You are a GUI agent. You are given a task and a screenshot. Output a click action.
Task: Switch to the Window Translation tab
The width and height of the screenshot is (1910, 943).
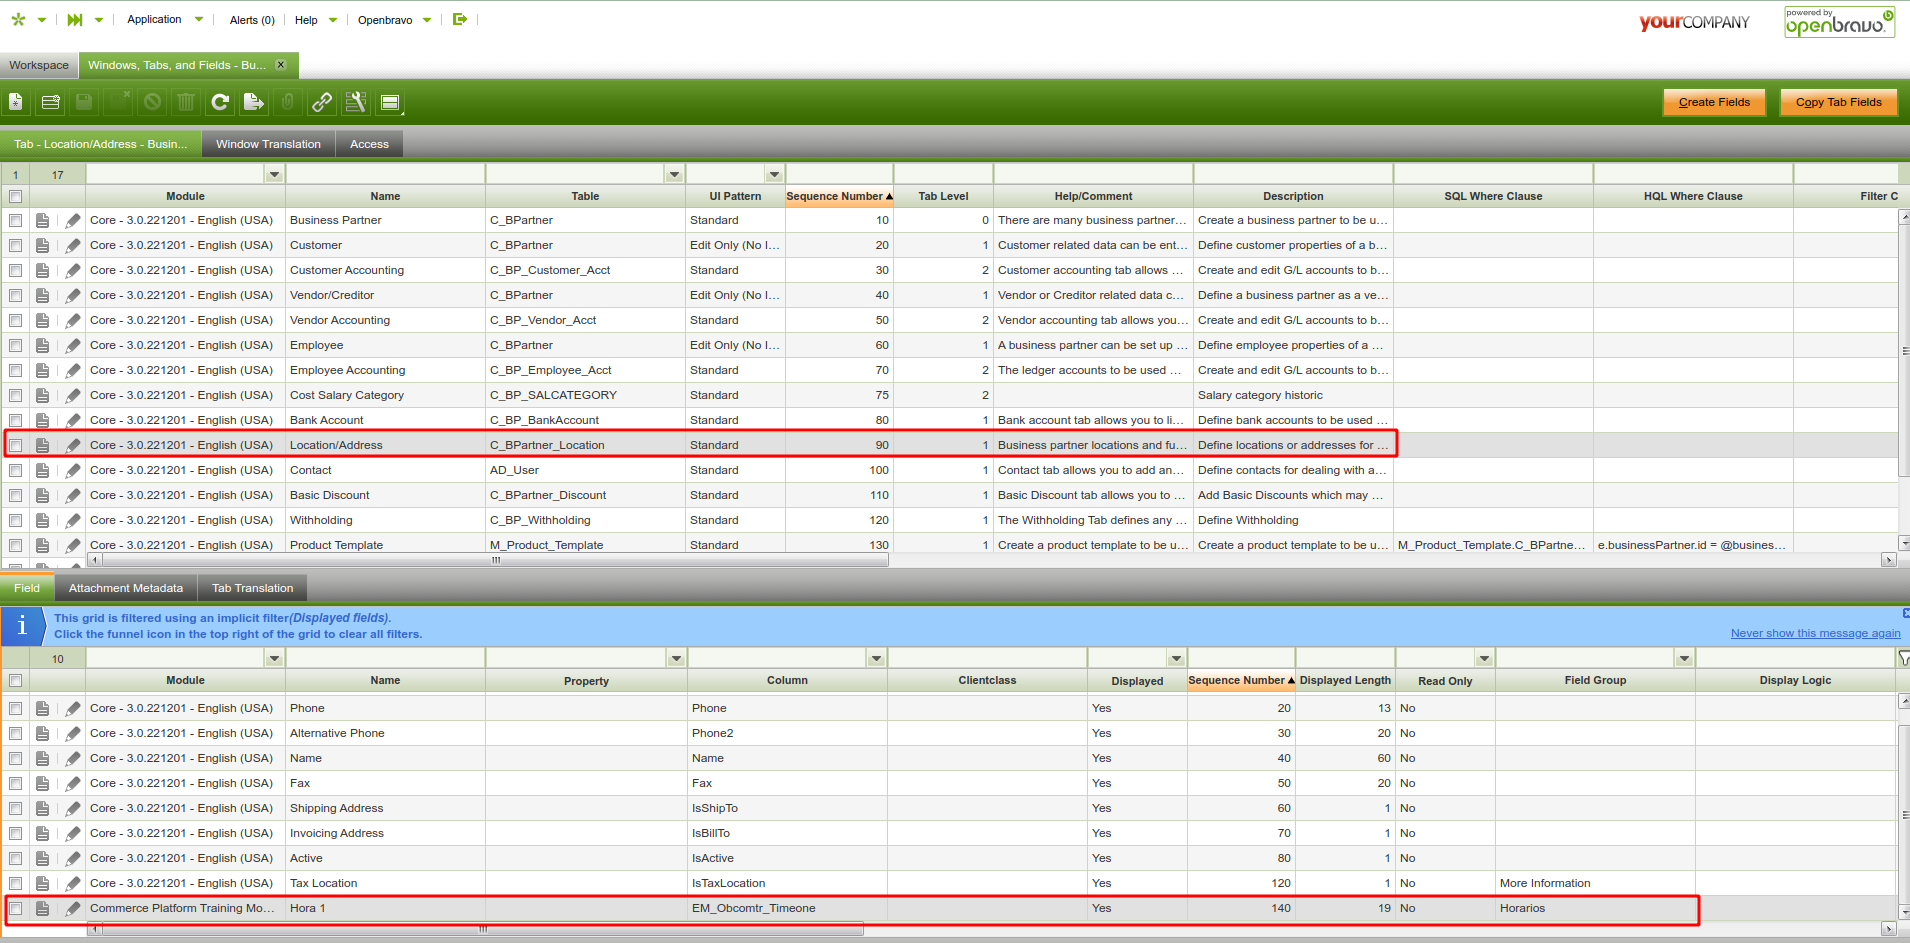[x=268, y=144]
